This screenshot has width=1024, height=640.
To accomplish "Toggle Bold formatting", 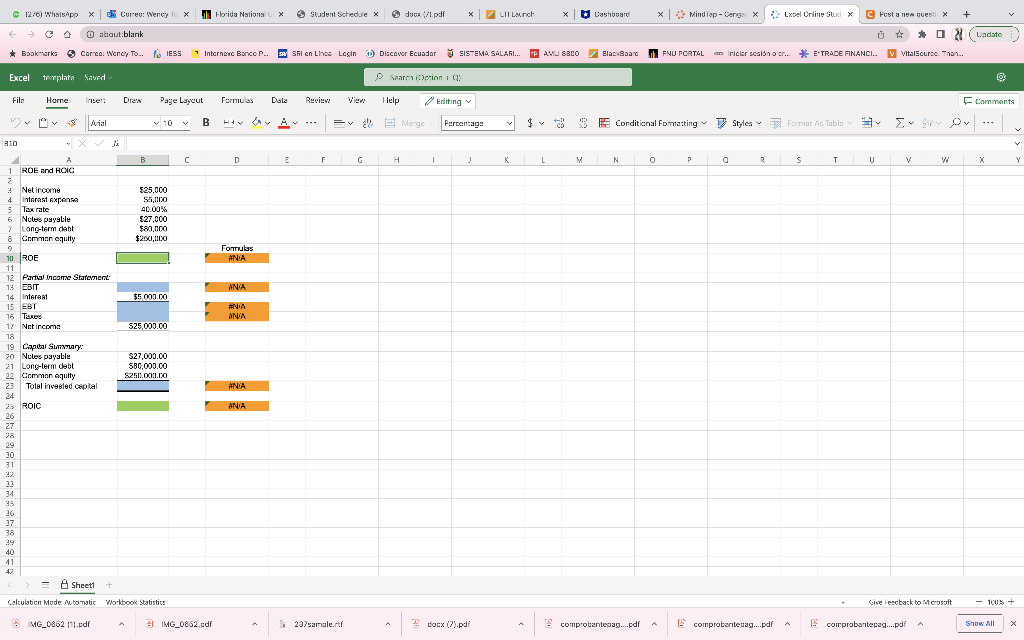I will tap(206, 123).
